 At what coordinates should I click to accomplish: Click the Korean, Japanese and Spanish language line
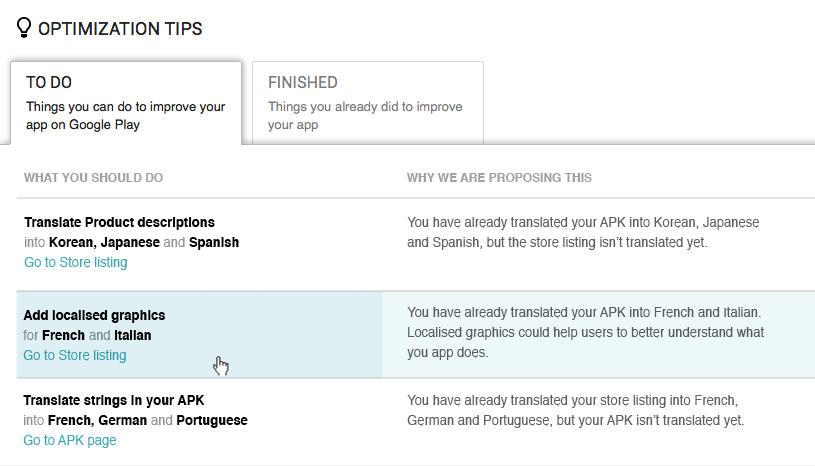131,242
